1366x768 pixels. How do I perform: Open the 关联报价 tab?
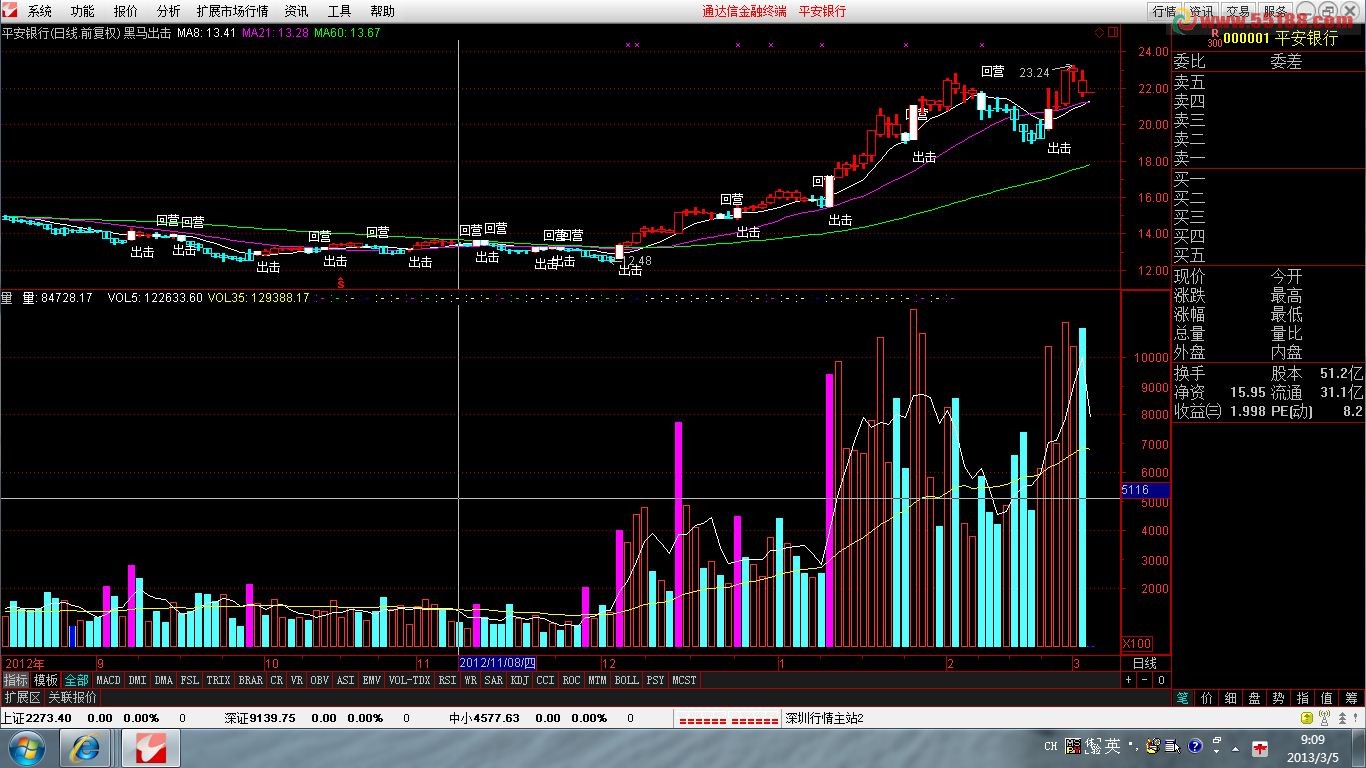[73, 697]
